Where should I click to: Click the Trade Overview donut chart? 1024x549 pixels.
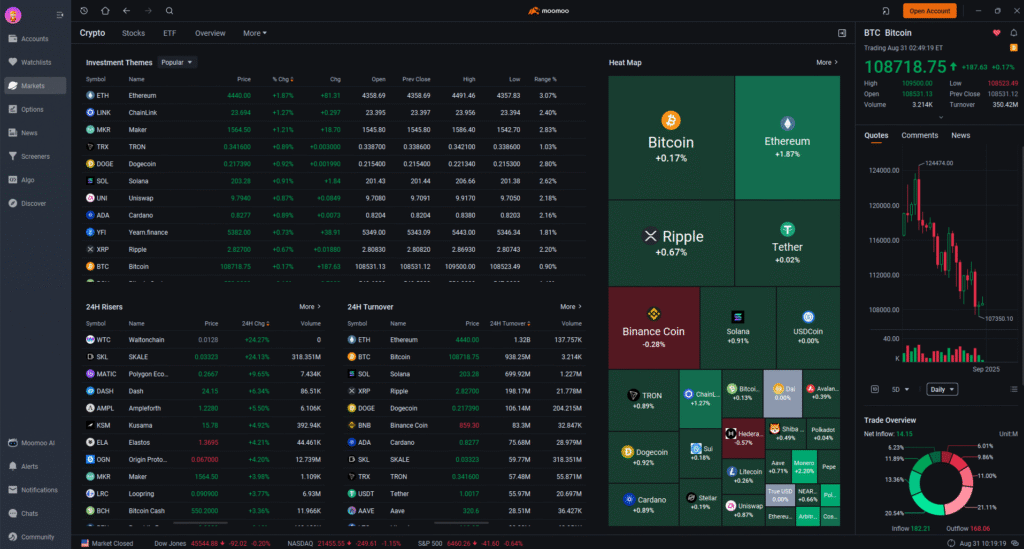pyautogui.click(x=941, y=483)
